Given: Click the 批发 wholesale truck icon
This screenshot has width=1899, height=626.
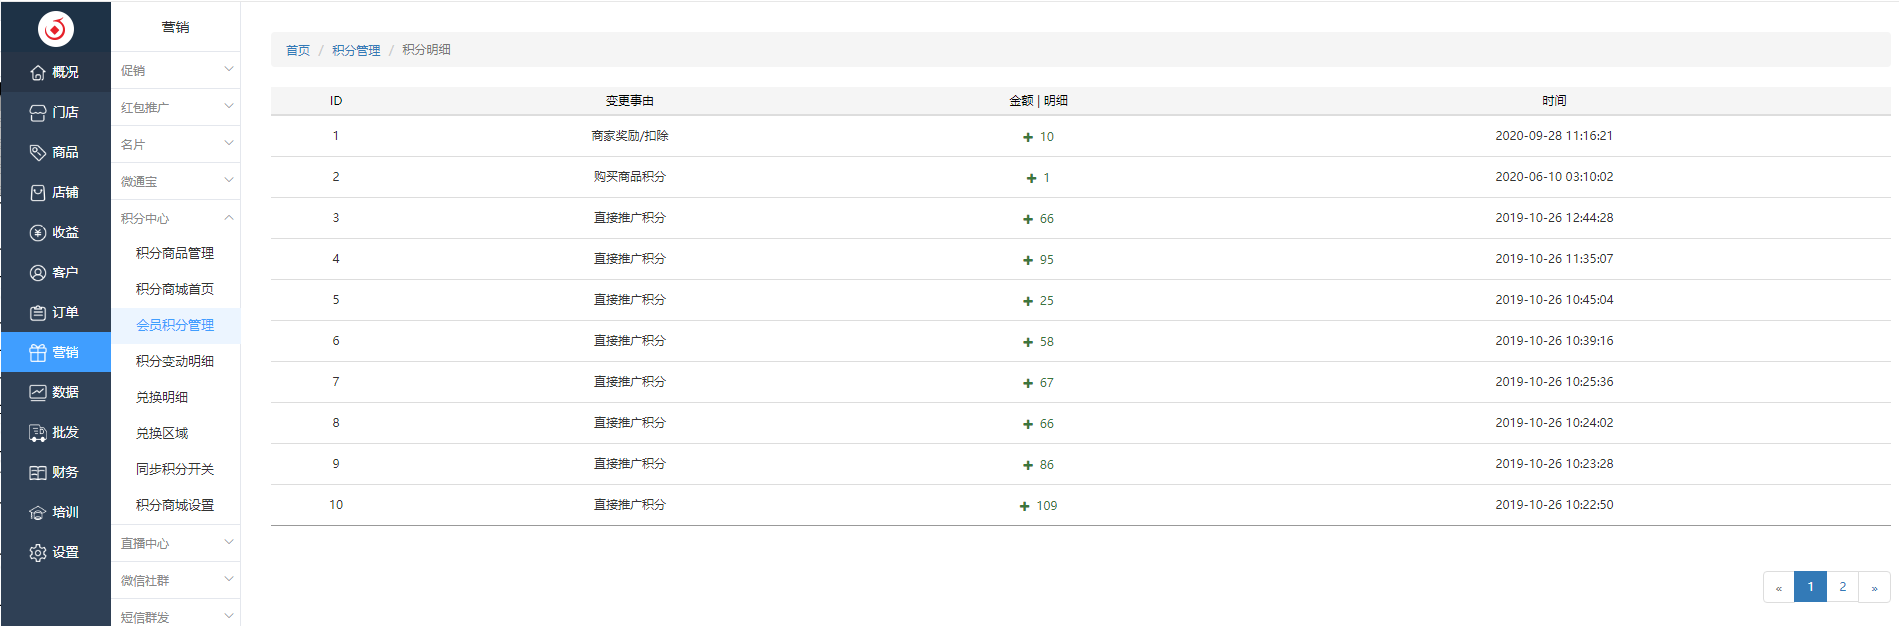Looking at the screenshot, I should pos(38,432).
